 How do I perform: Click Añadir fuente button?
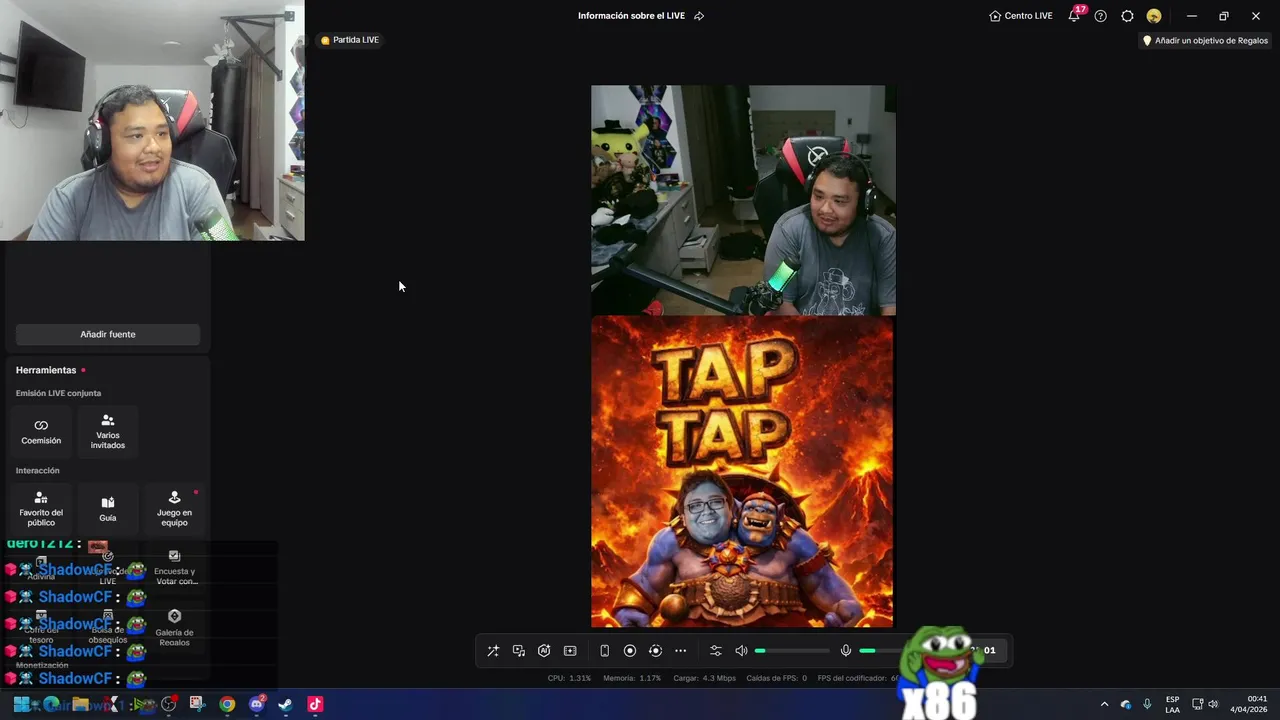[x=108, y=334]
